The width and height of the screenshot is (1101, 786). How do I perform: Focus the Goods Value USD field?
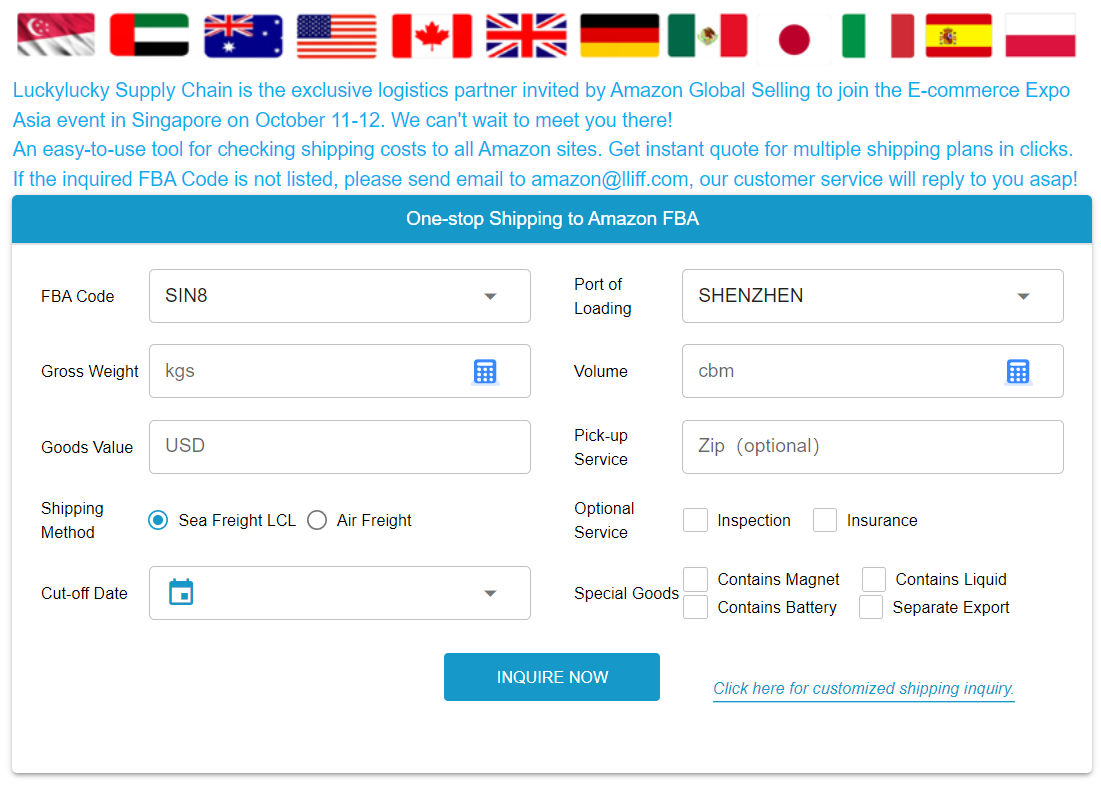click(x=340, y=447)
